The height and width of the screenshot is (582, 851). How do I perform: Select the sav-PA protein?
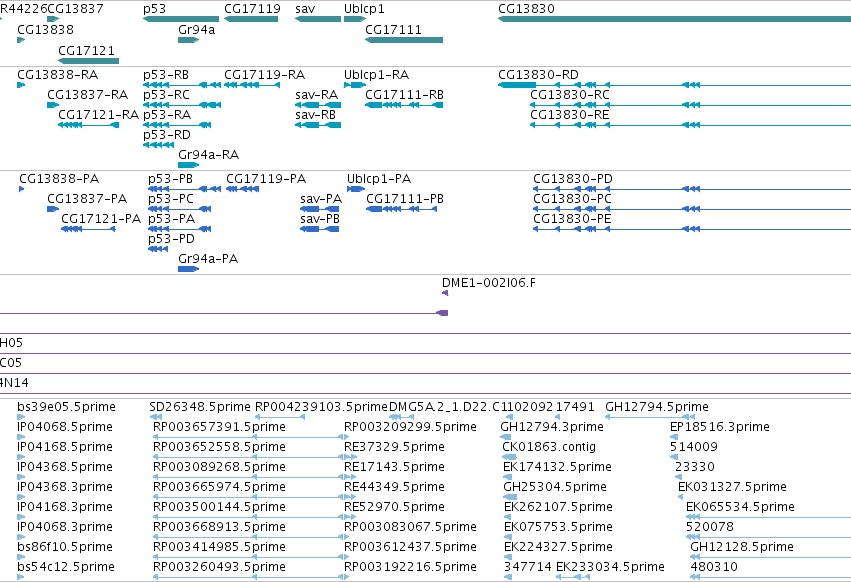tap(320, 209)
